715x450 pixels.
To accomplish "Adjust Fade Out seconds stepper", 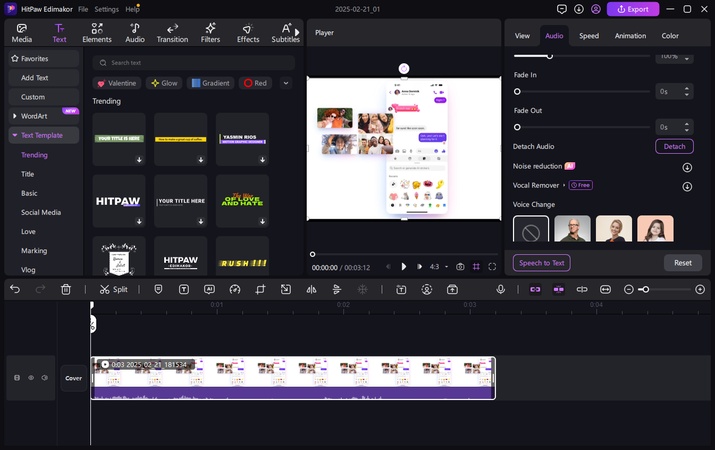I will pos(687,127).
